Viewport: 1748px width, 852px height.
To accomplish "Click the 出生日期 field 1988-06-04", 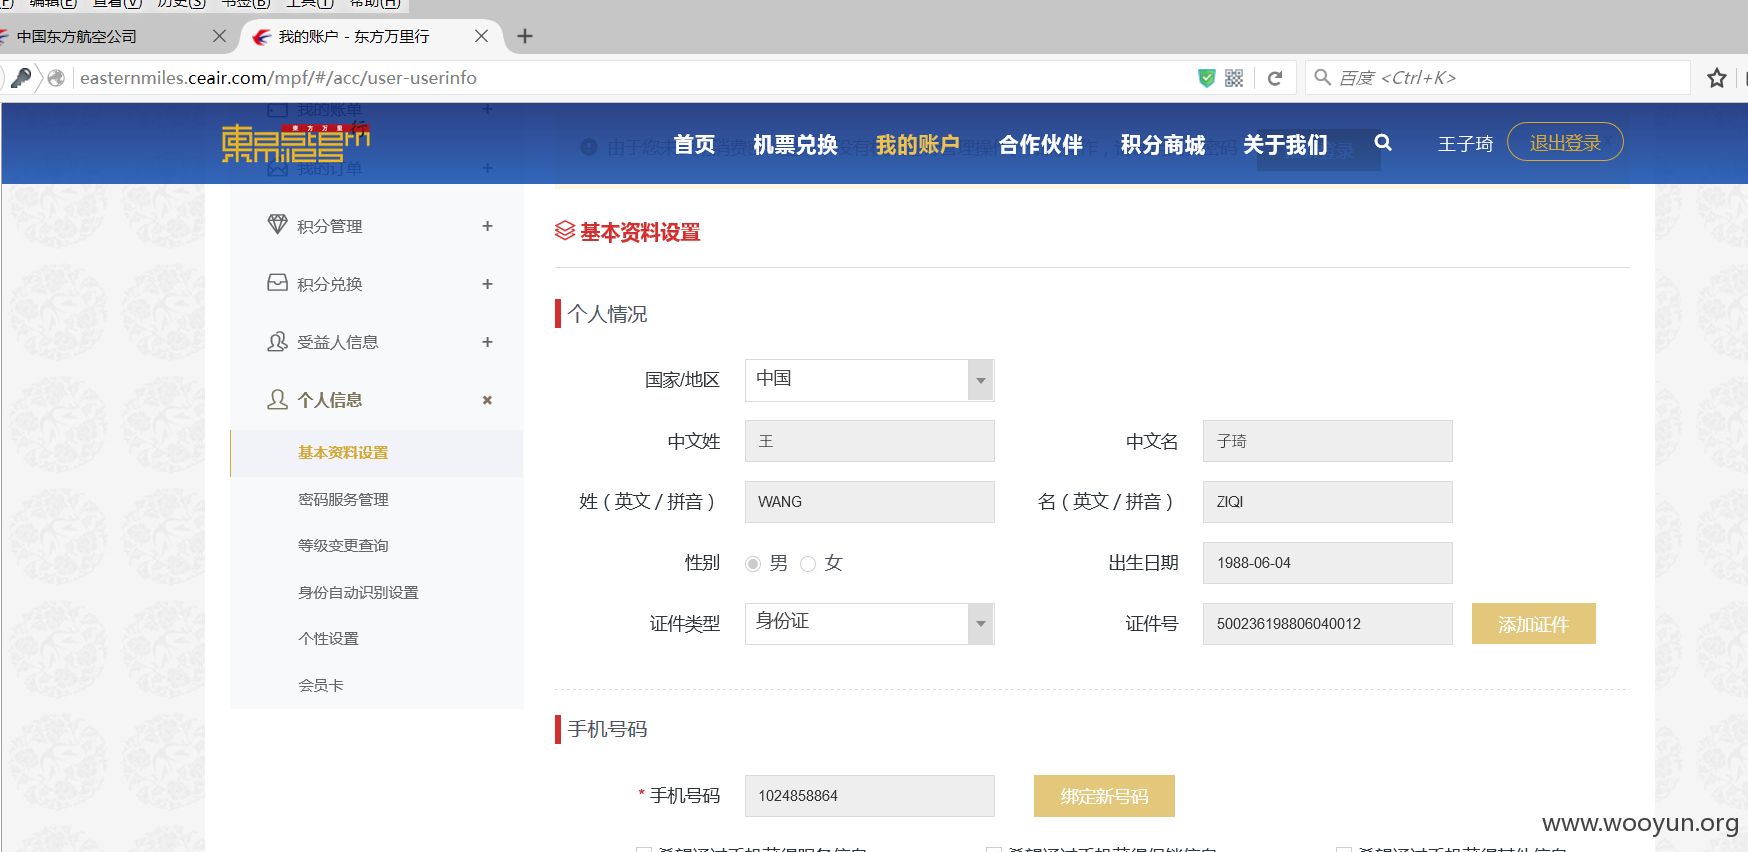I will click(x=1327, y=563).
